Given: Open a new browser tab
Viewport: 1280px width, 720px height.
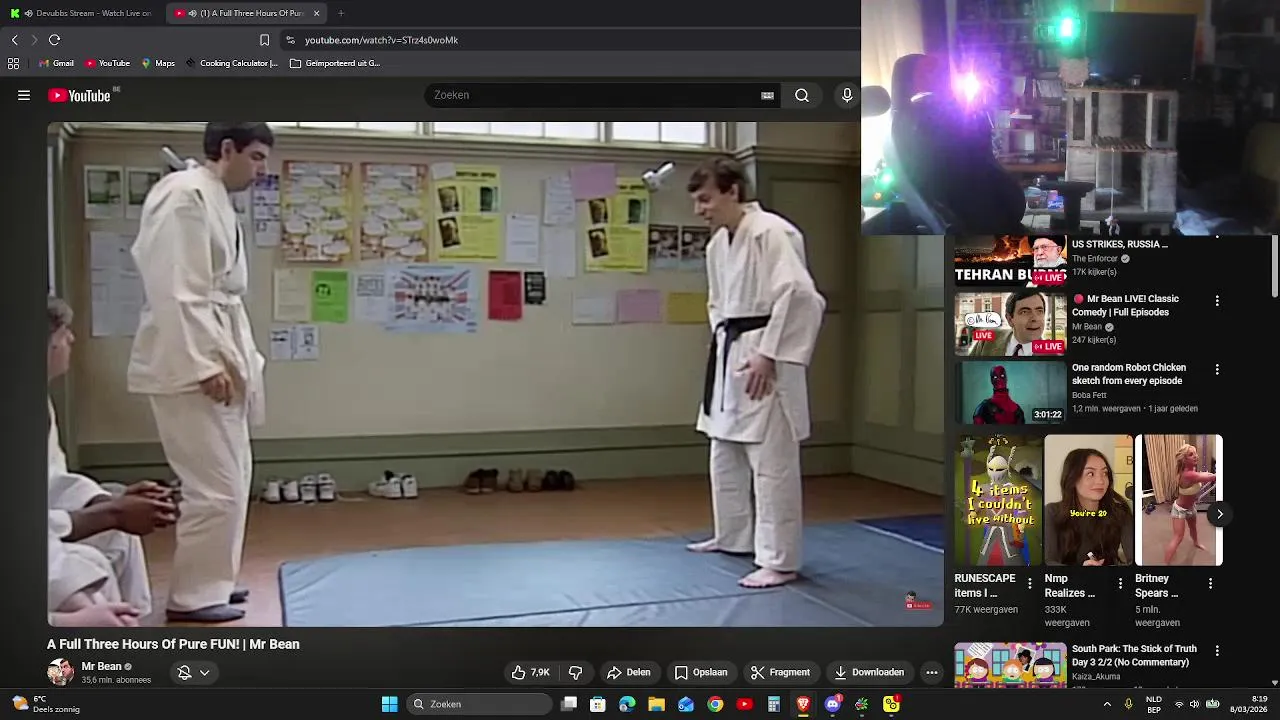Looking at the screenshot, I should point(341,13).
